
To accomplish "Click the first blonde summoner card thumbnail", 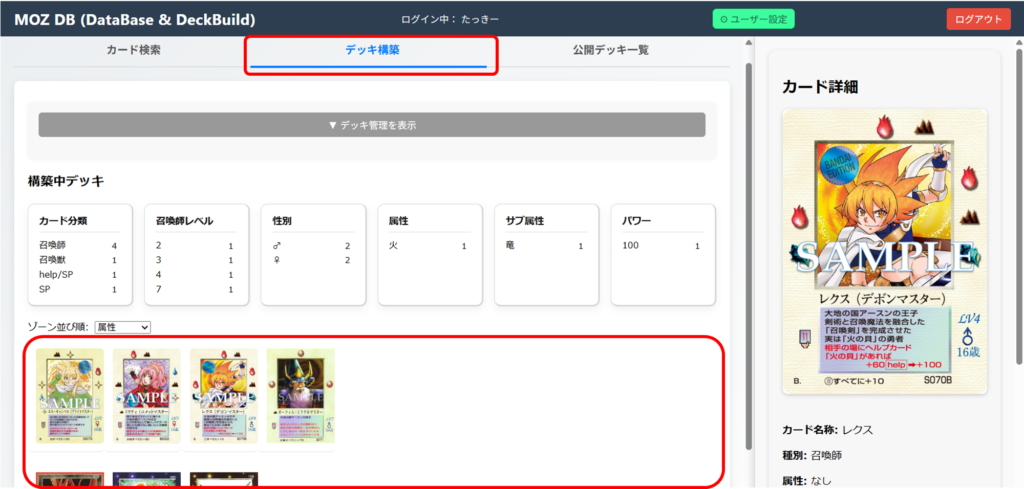I will tap(70, 396).
